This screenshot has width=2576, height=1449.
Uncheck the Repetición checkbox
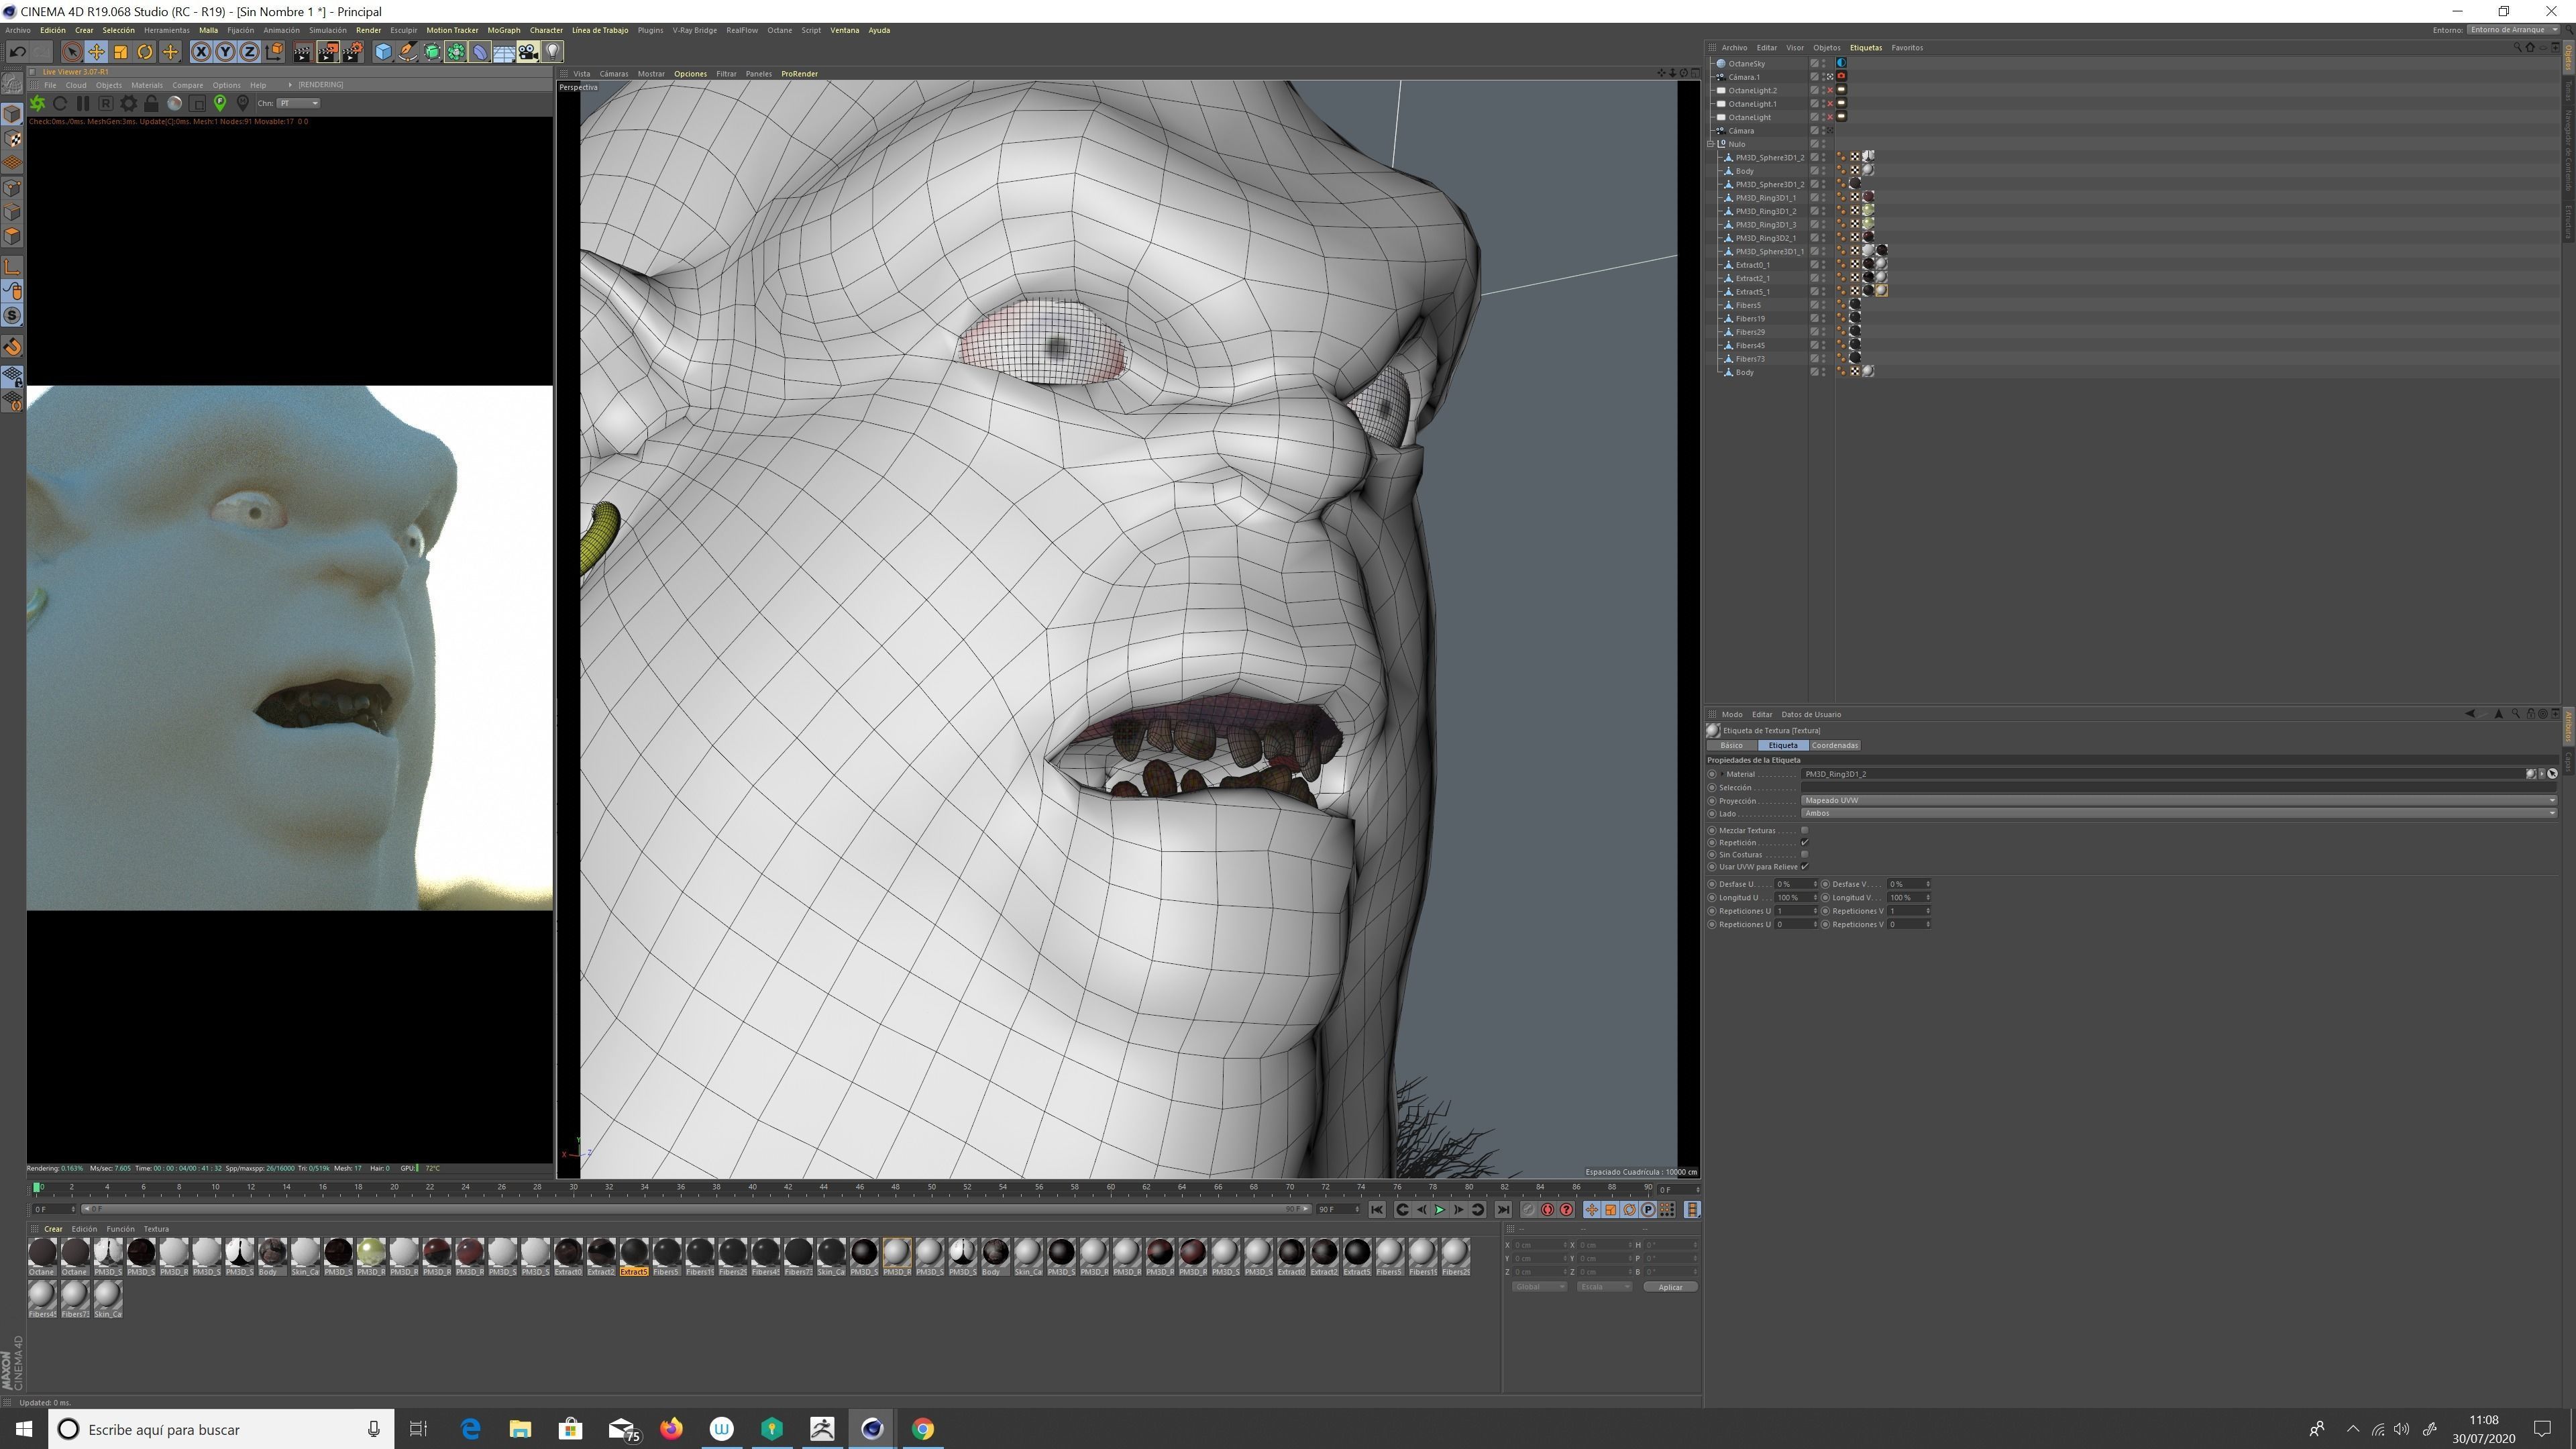[1804, 842]
